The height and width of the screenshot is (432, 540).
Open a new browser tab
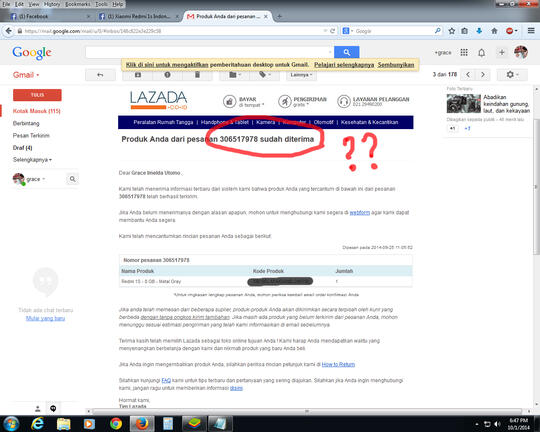coord(279,16)
